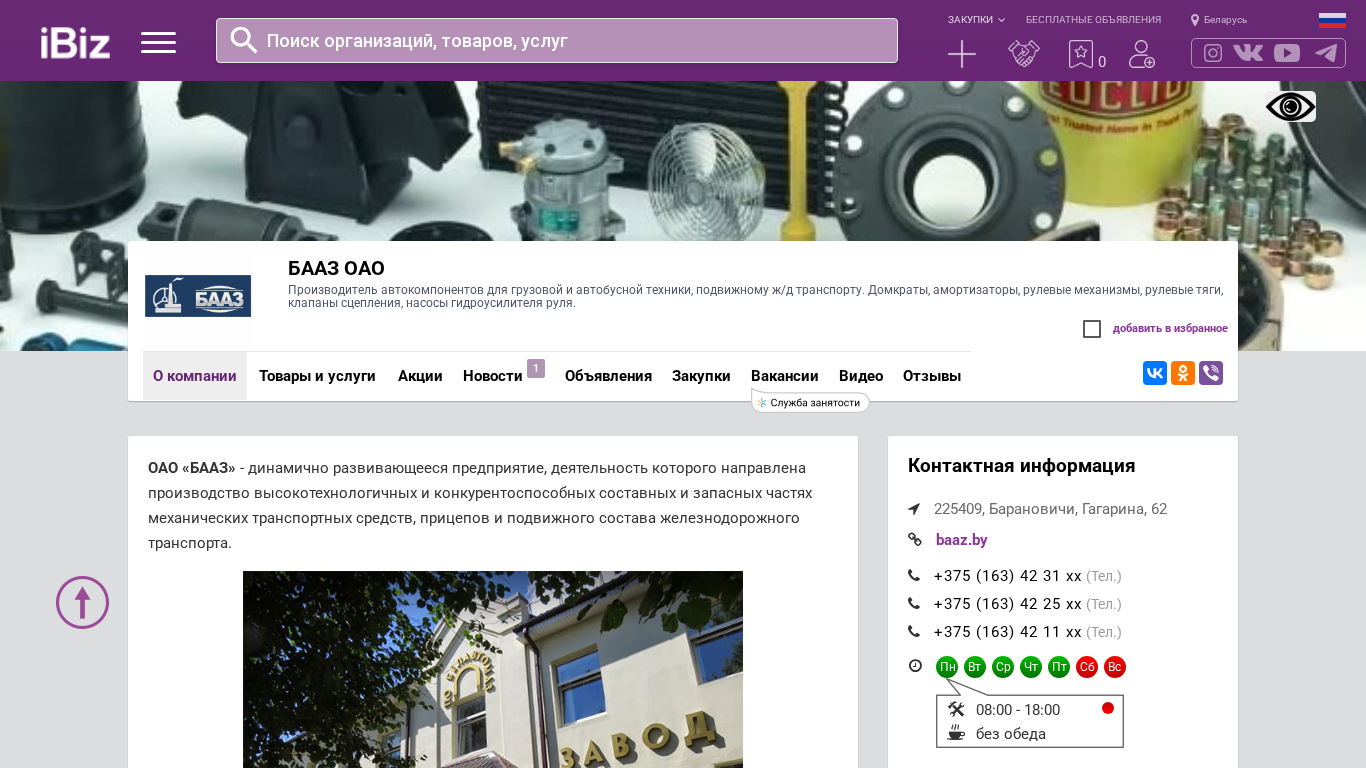Open the Акции tab

click(x=420, y=376)
